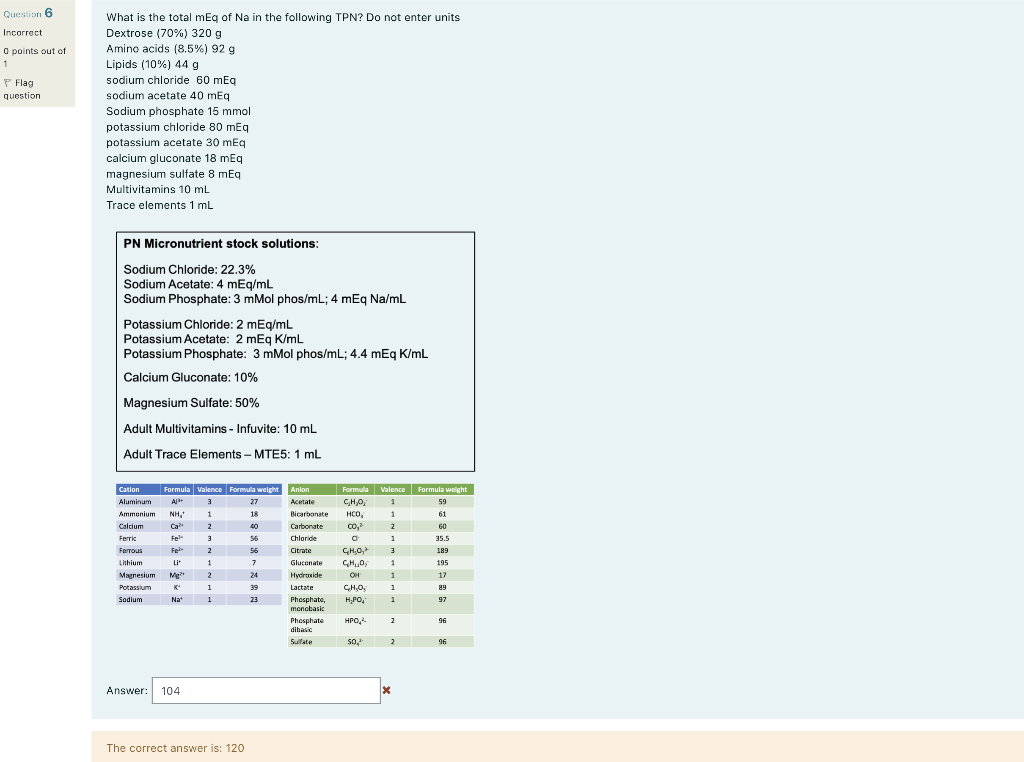Screen dimensions: 1024x762
Task: Click the line "Multivitamins 10 mL"
Action: click(x=158, y=189)
